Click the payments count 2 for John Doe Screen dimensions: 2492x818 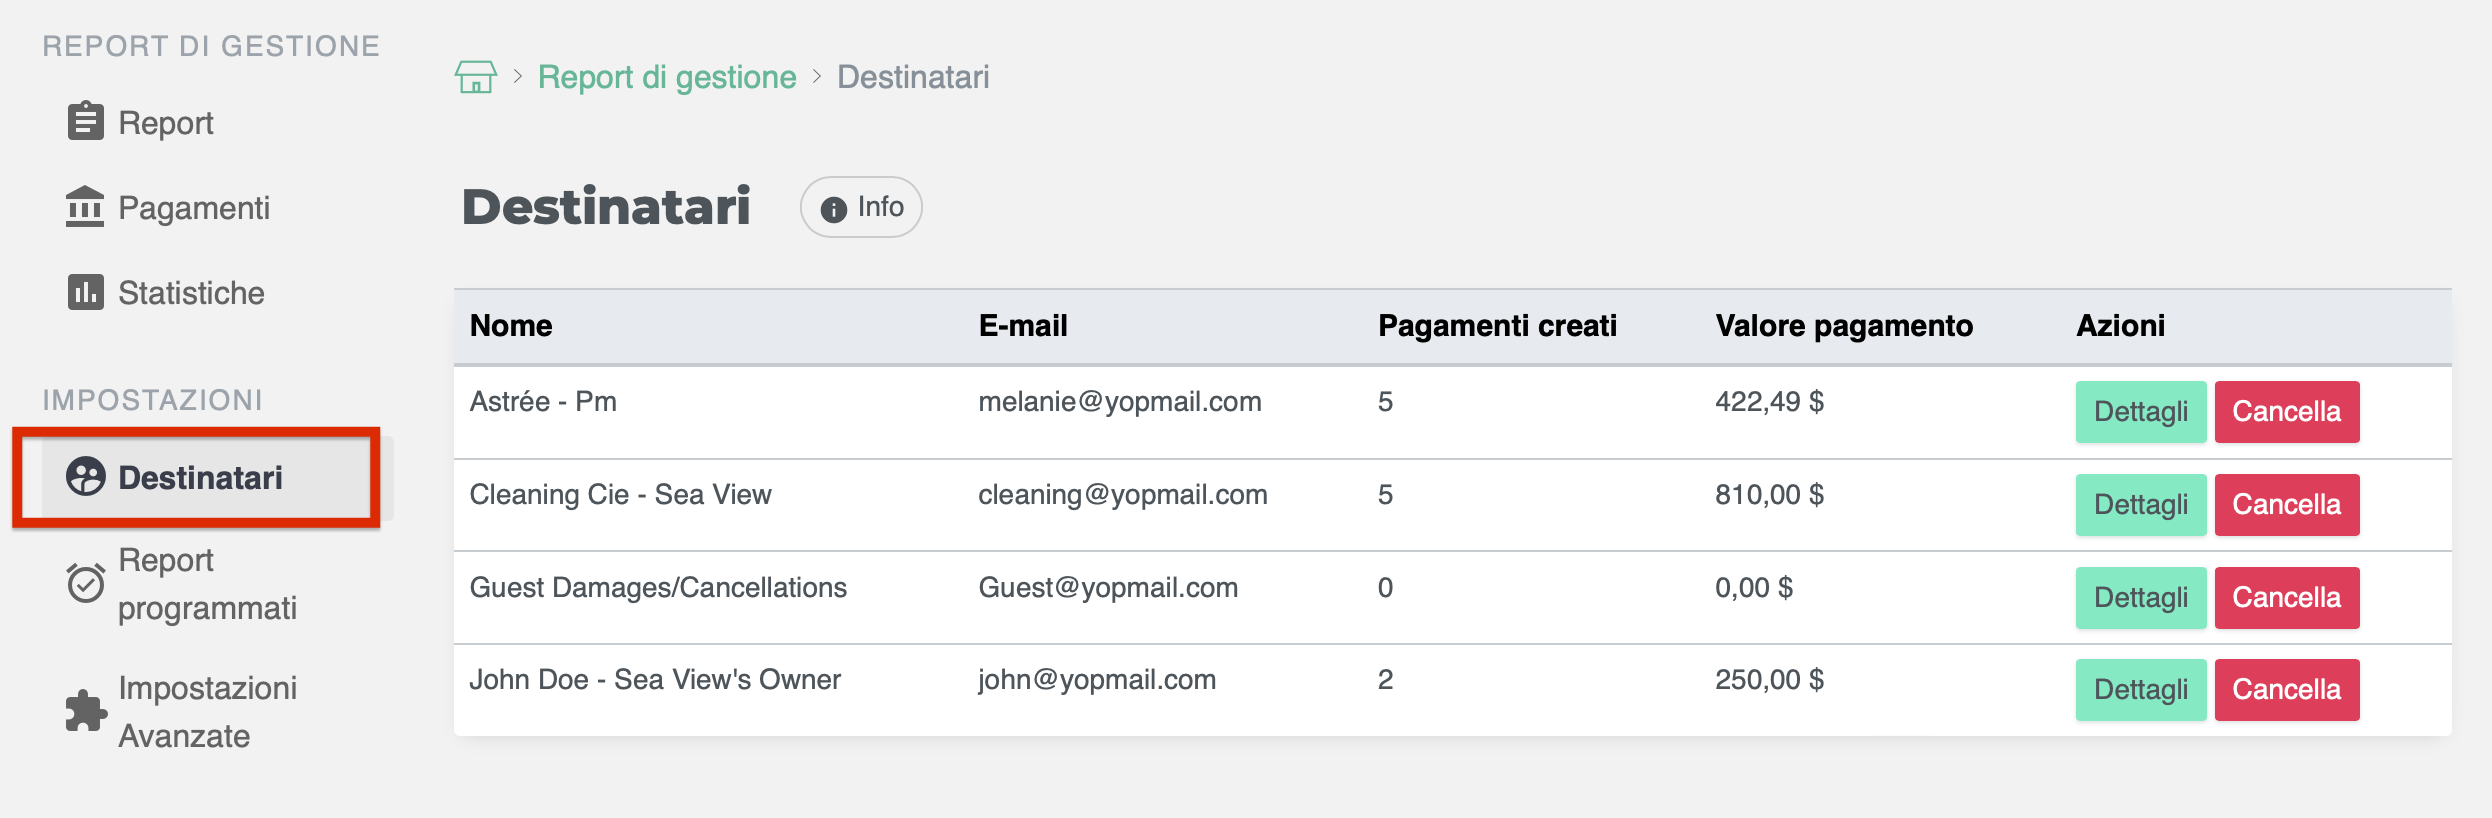pyautogui.click(x=1385, y=680)
